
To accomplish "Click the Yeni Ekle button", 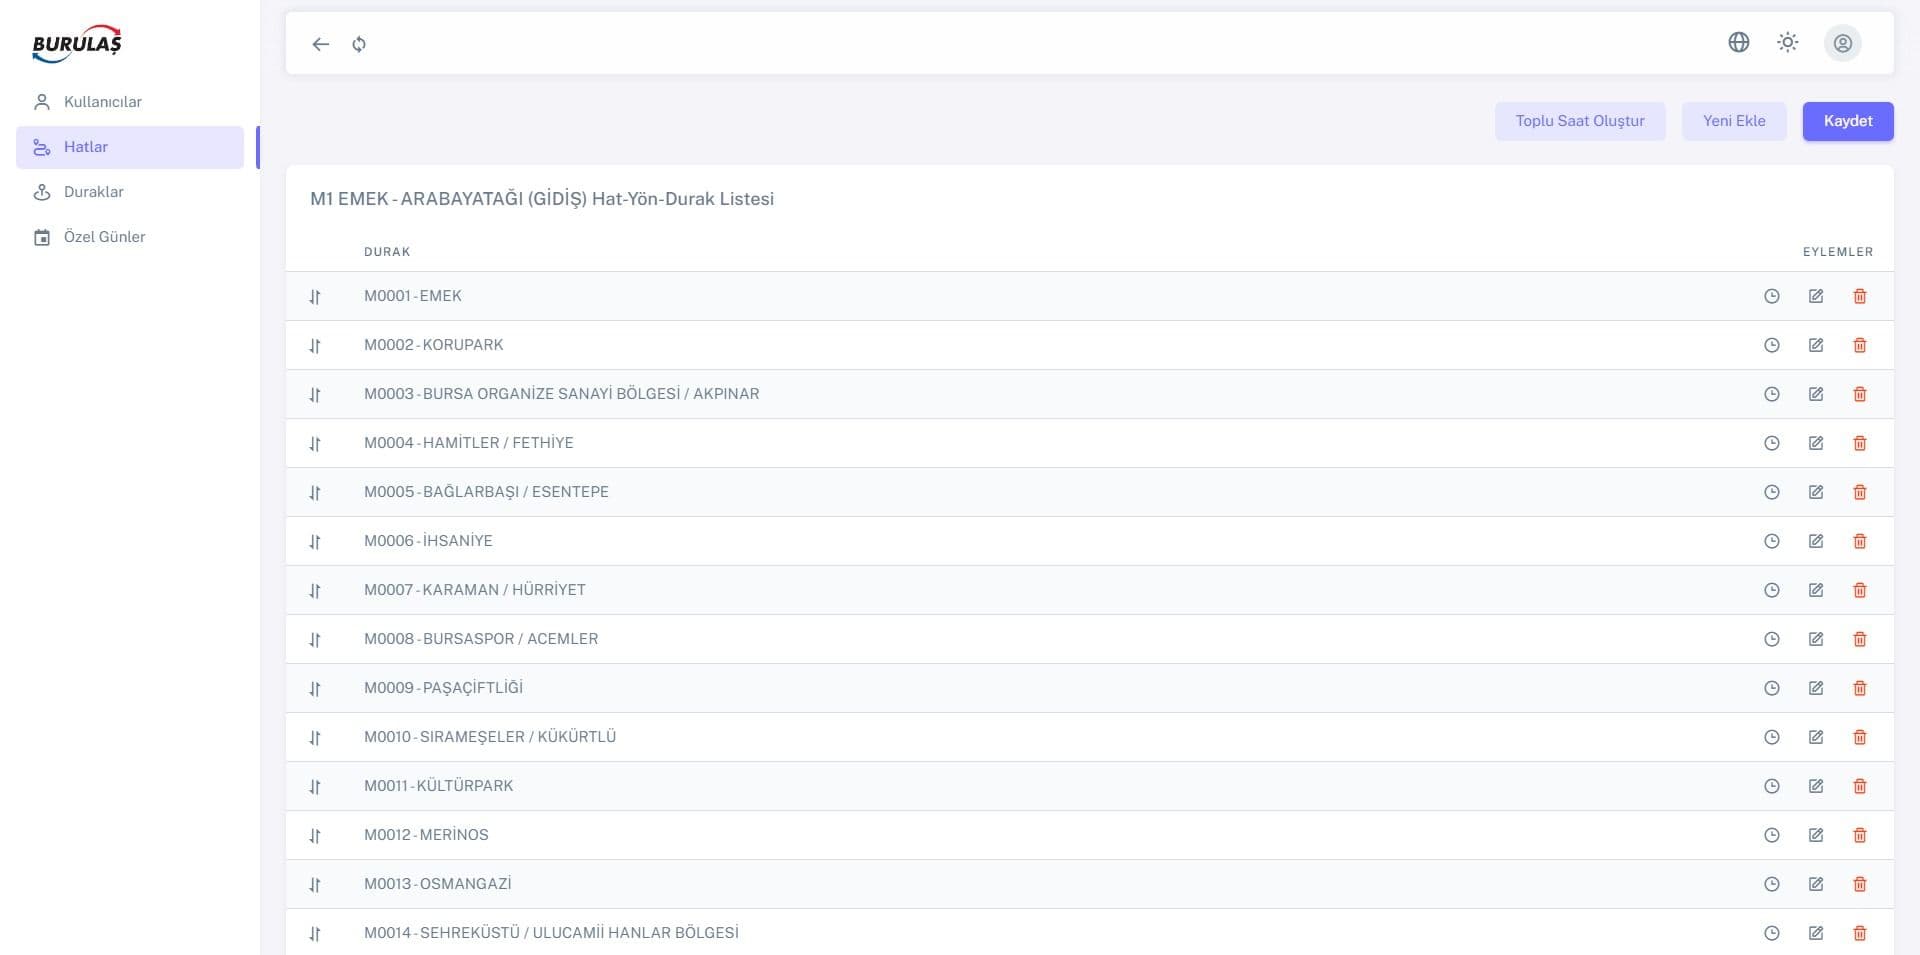I will pos(1734,121).
